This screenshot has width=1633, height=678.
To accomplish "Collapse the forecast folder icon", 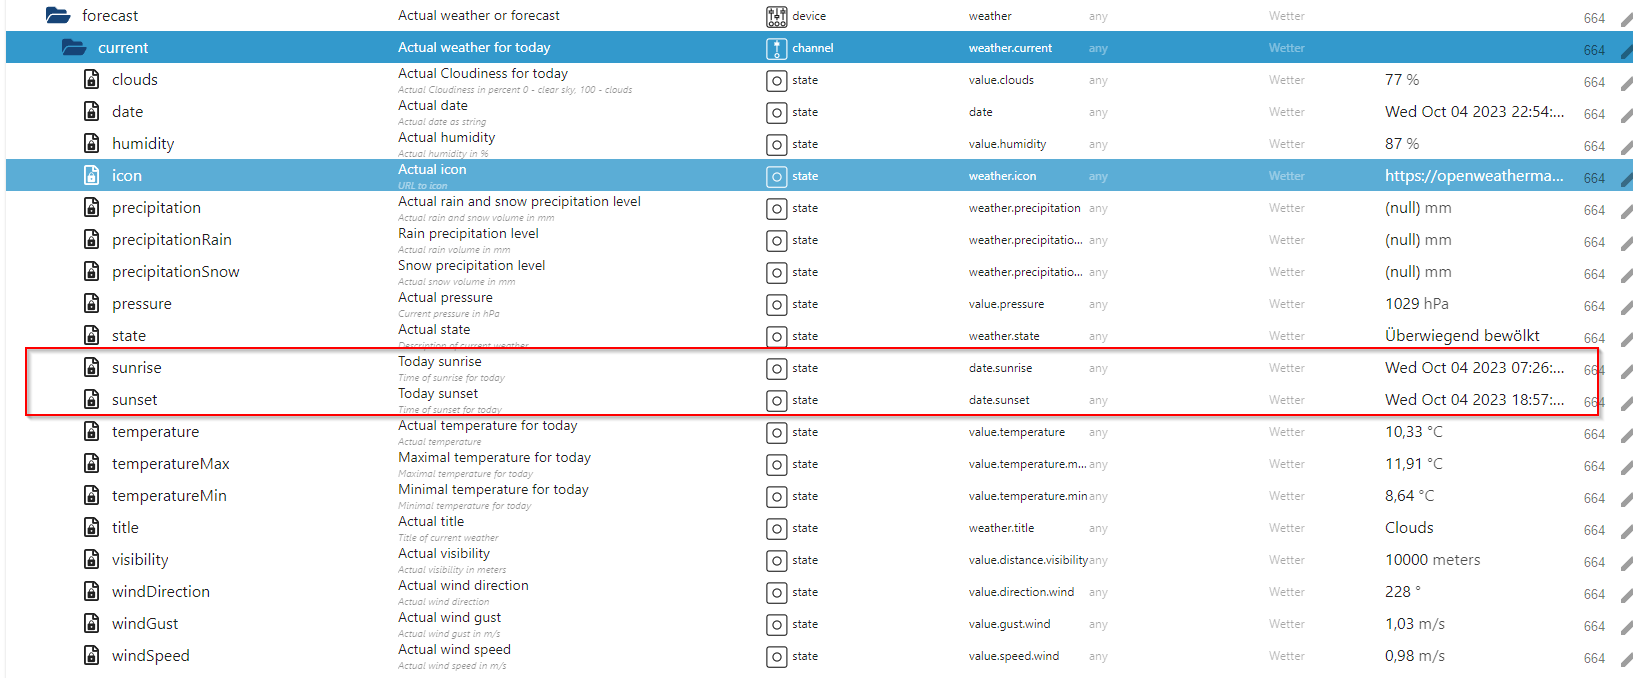I will pyautogui.click(x=58, y=15).
